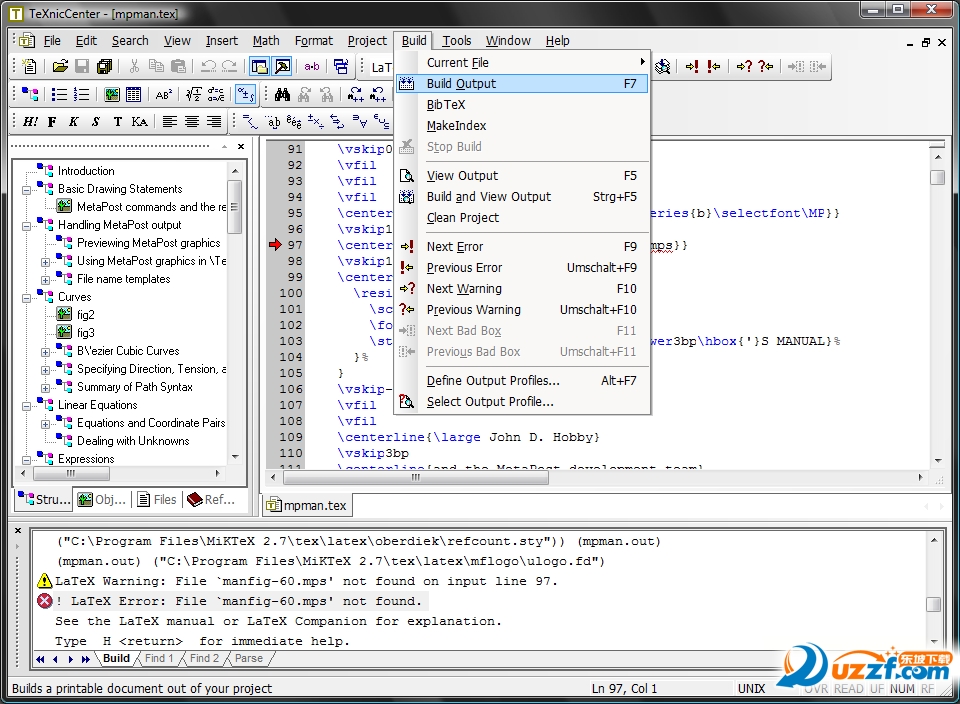The image size is (960, 704).
Task: Toggle the output pane hammer button
Action: point(283,67)
